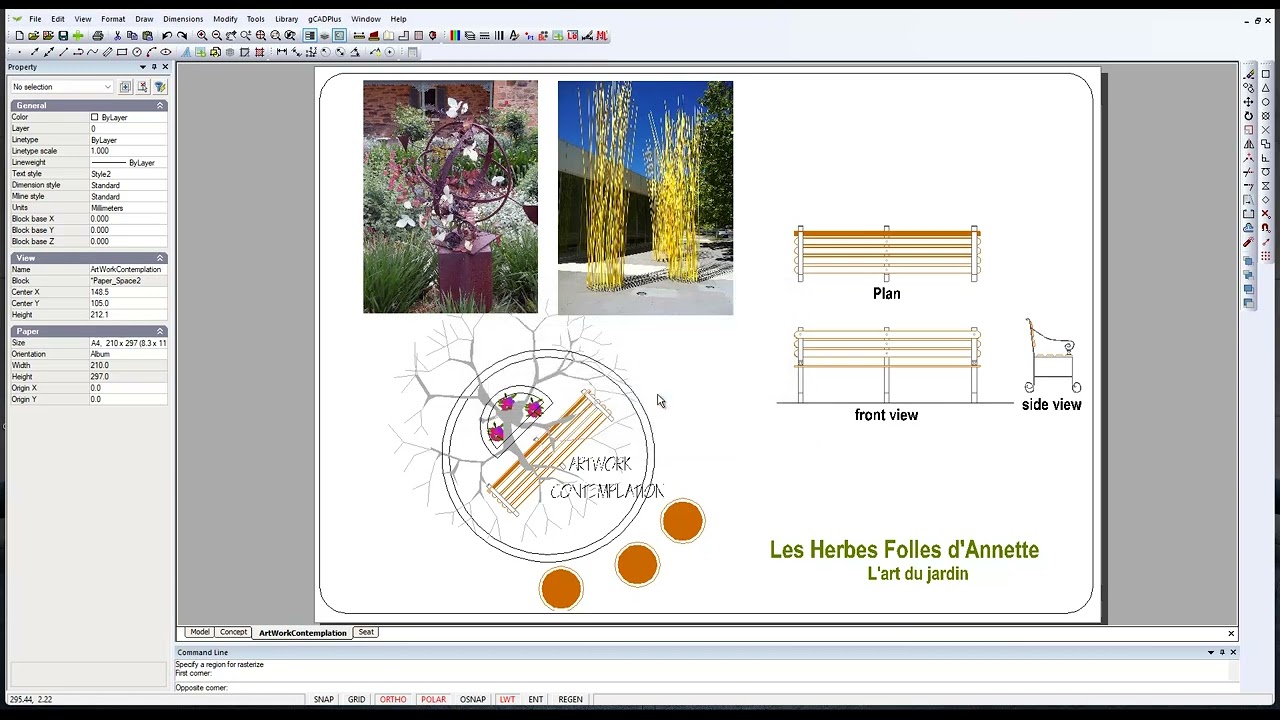Toggle ENT in the status bar
Image resolution: width=1280 pixels, height=720 pixels.
point(536,699)
